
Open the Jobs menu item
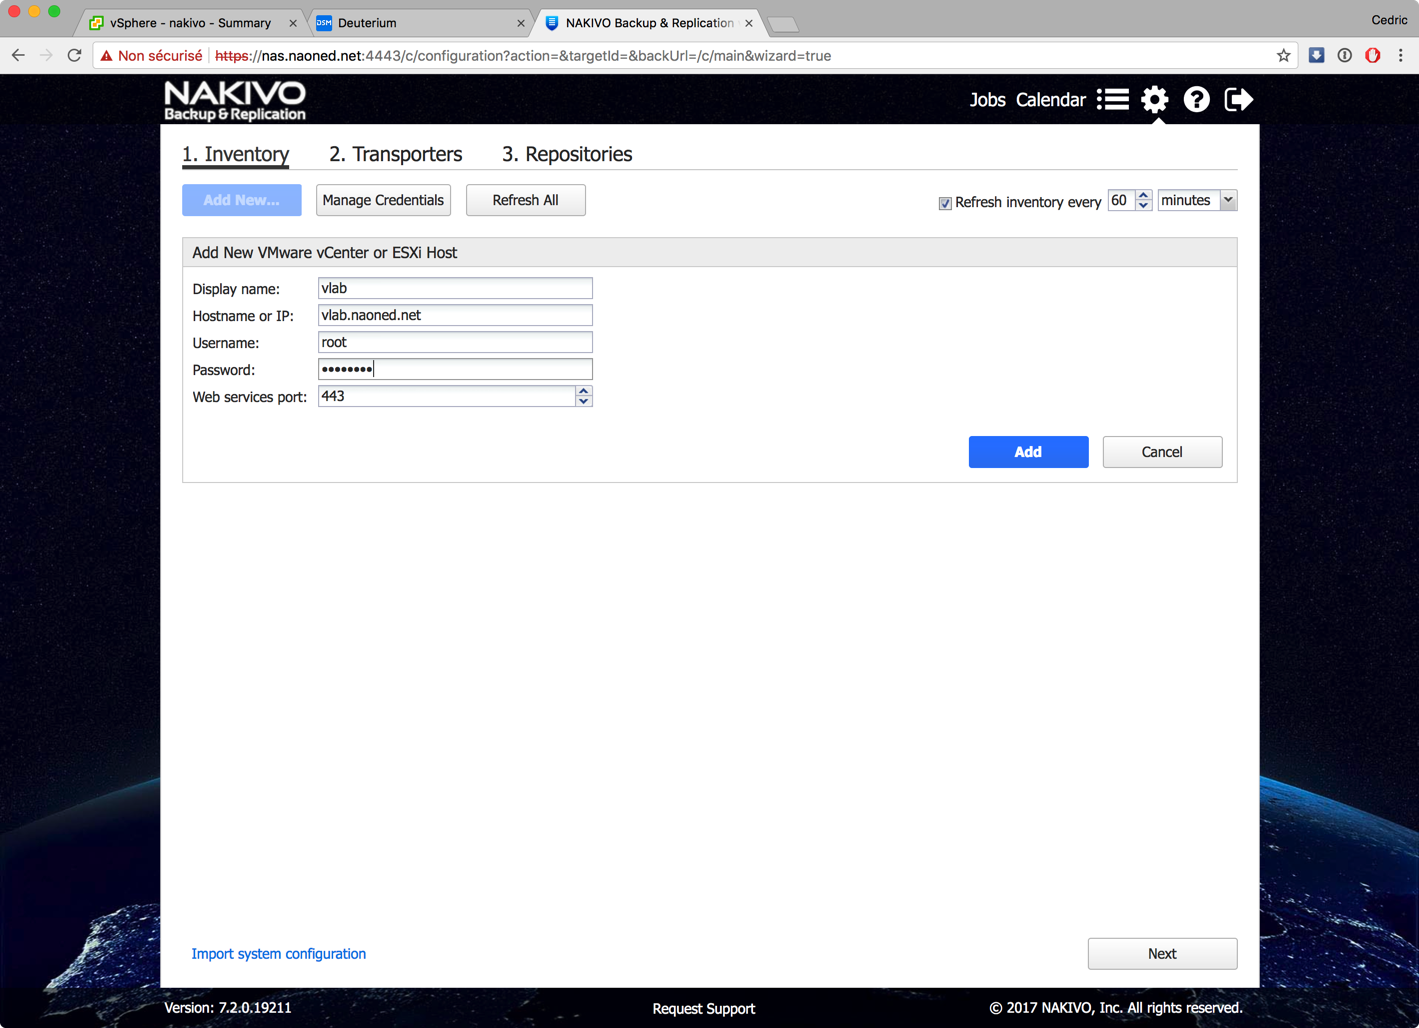(x=987, y=100)
